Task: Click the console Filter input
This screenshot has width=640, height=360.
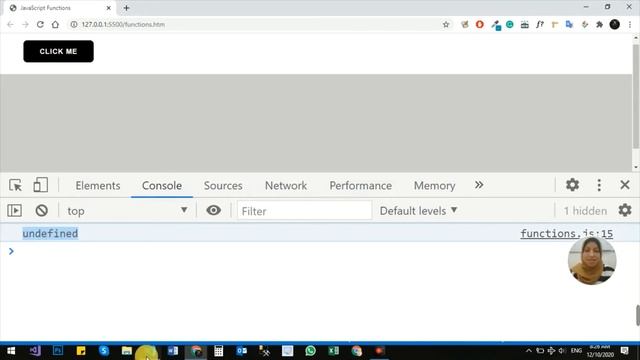Action: click(304, 211)
